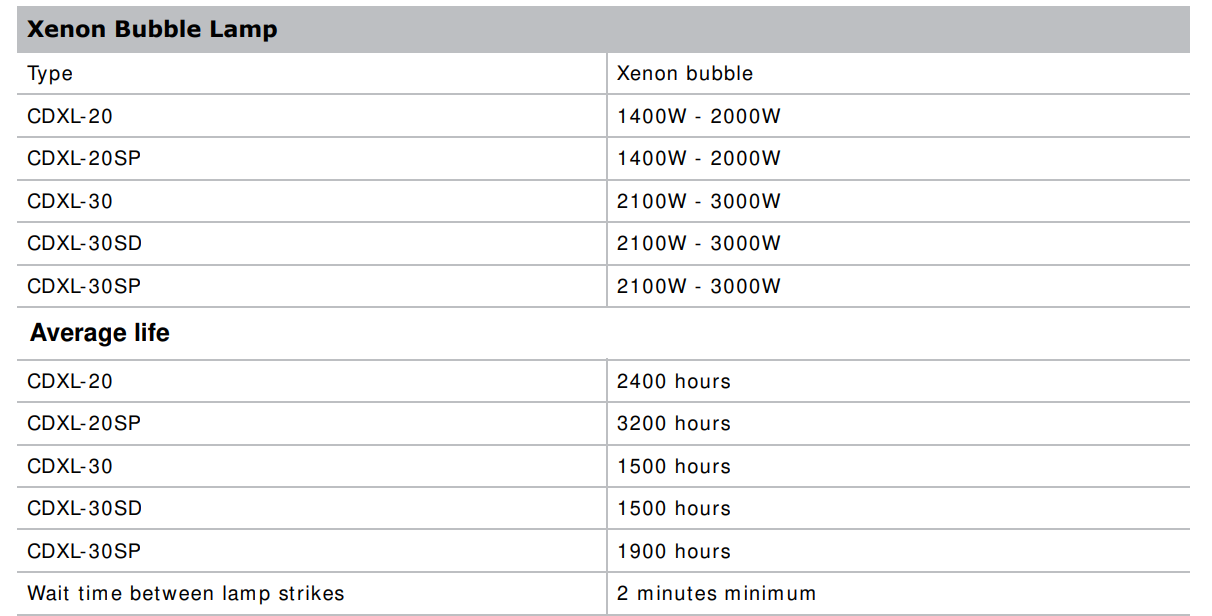Click 1500 hours in the CDXL-30SD row
Viewport: 1212px width, 616px height.
coord(673,509)
